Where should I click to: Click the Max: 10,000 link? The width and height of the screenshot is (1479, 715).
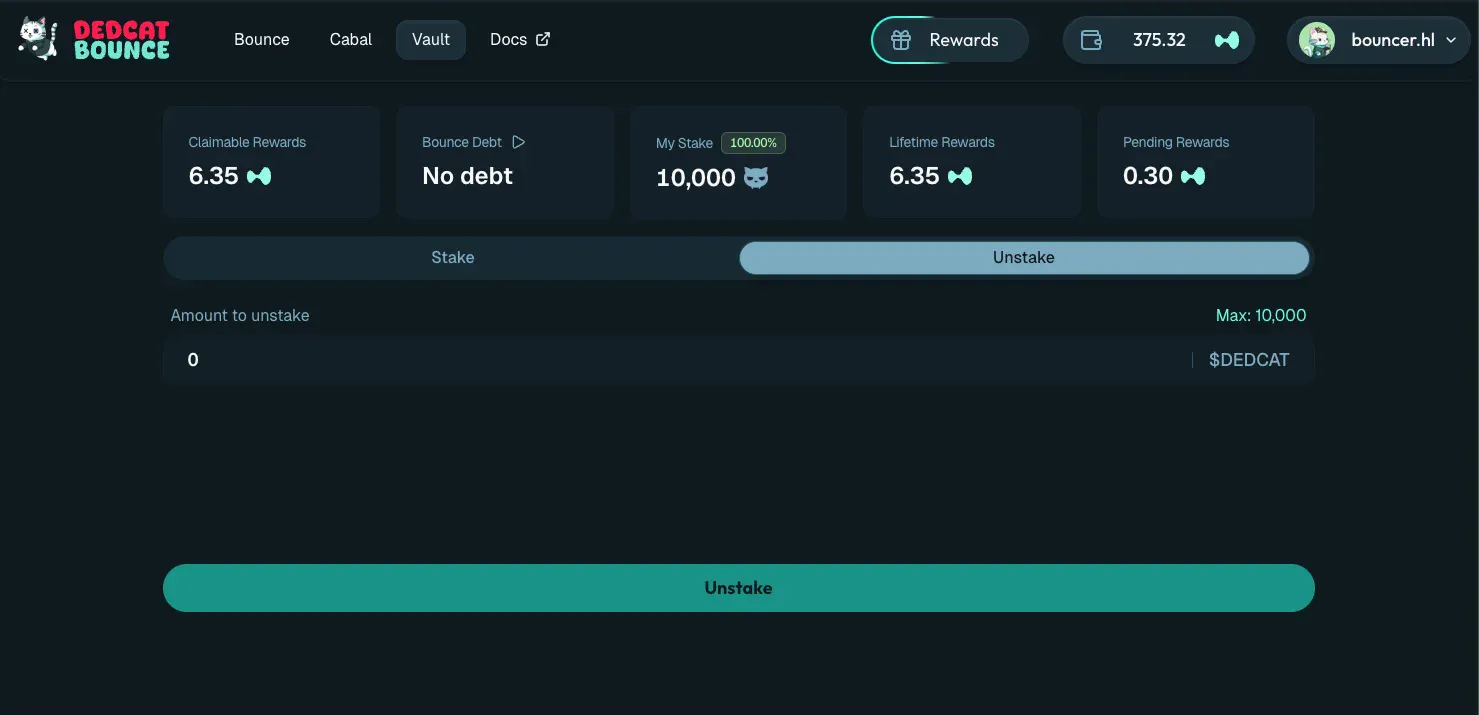1260,315
